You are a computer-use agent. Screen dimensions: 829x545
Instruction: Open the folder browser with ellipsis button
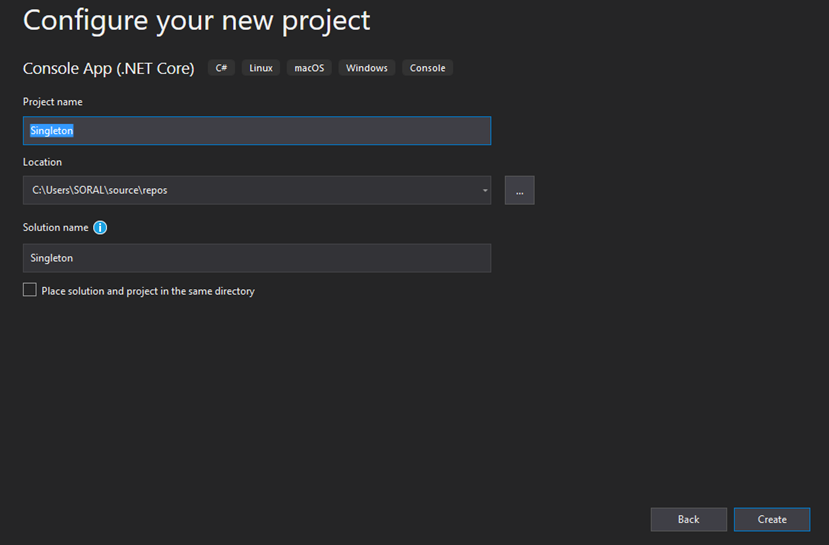click(x=519, y=190)
